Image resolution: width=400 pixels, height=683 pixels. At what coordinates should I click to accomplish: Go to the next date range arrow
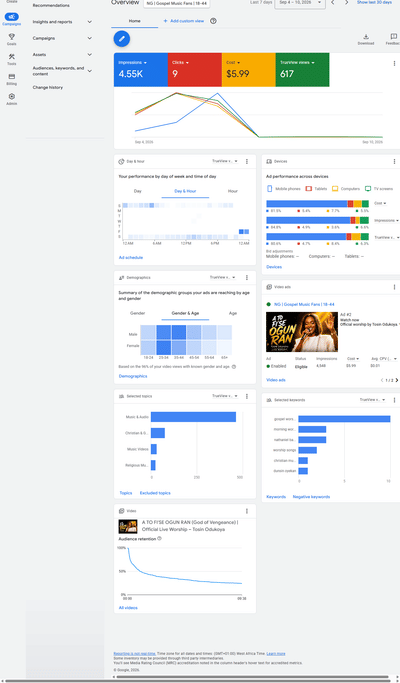(x=346, y=3)
